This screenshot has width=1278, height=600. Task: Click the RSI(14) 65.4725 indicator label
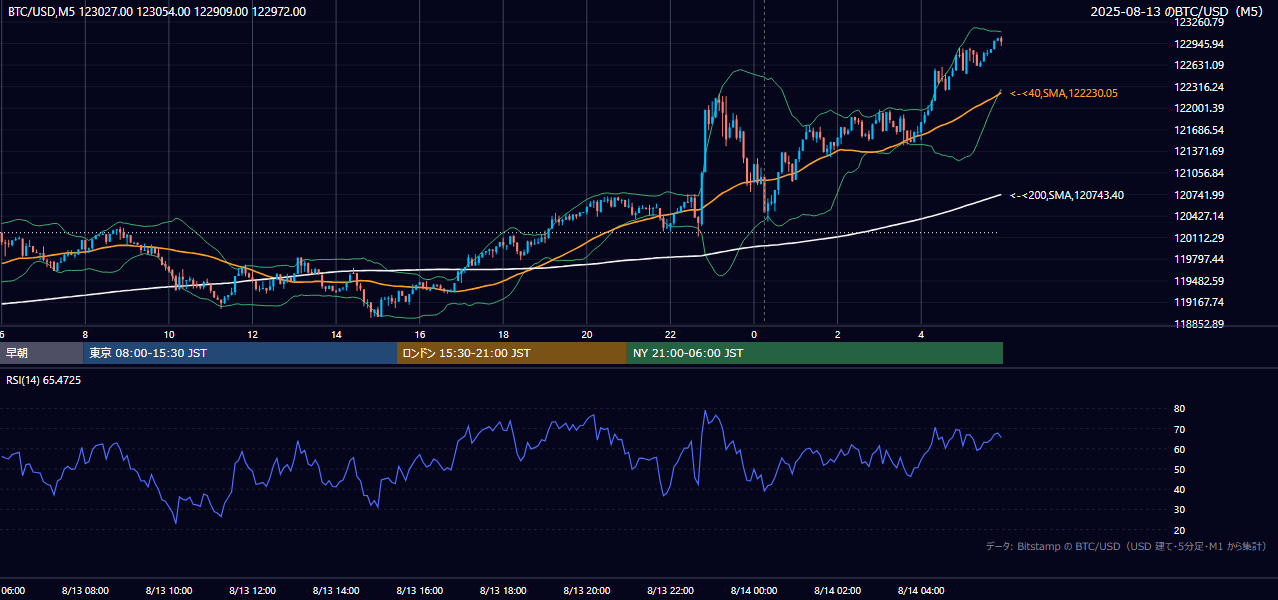pos(44,380)
